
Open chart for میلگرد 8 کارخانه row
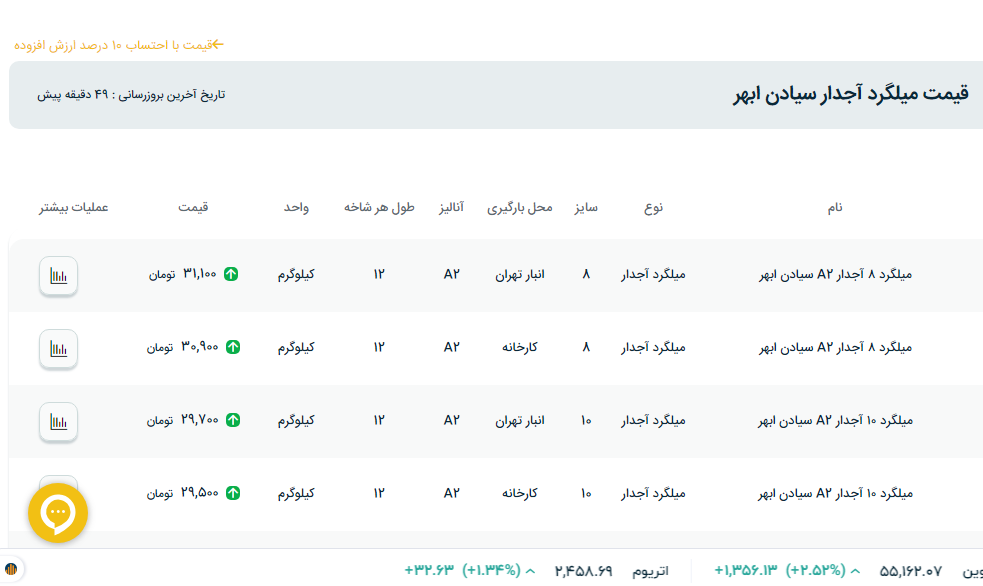59,349
